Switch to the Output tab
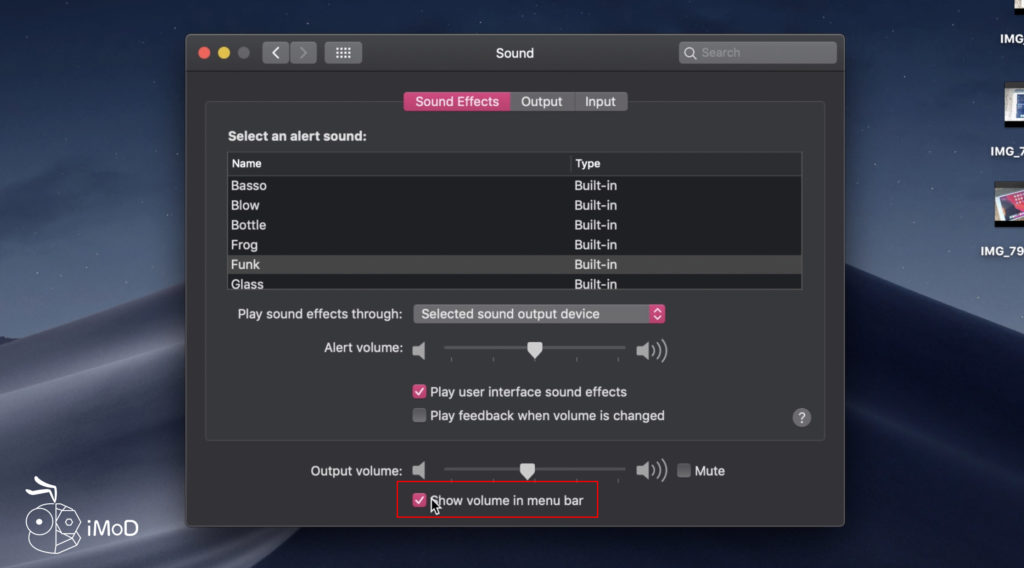This screenshot has height=568, width=1024. 541,102
